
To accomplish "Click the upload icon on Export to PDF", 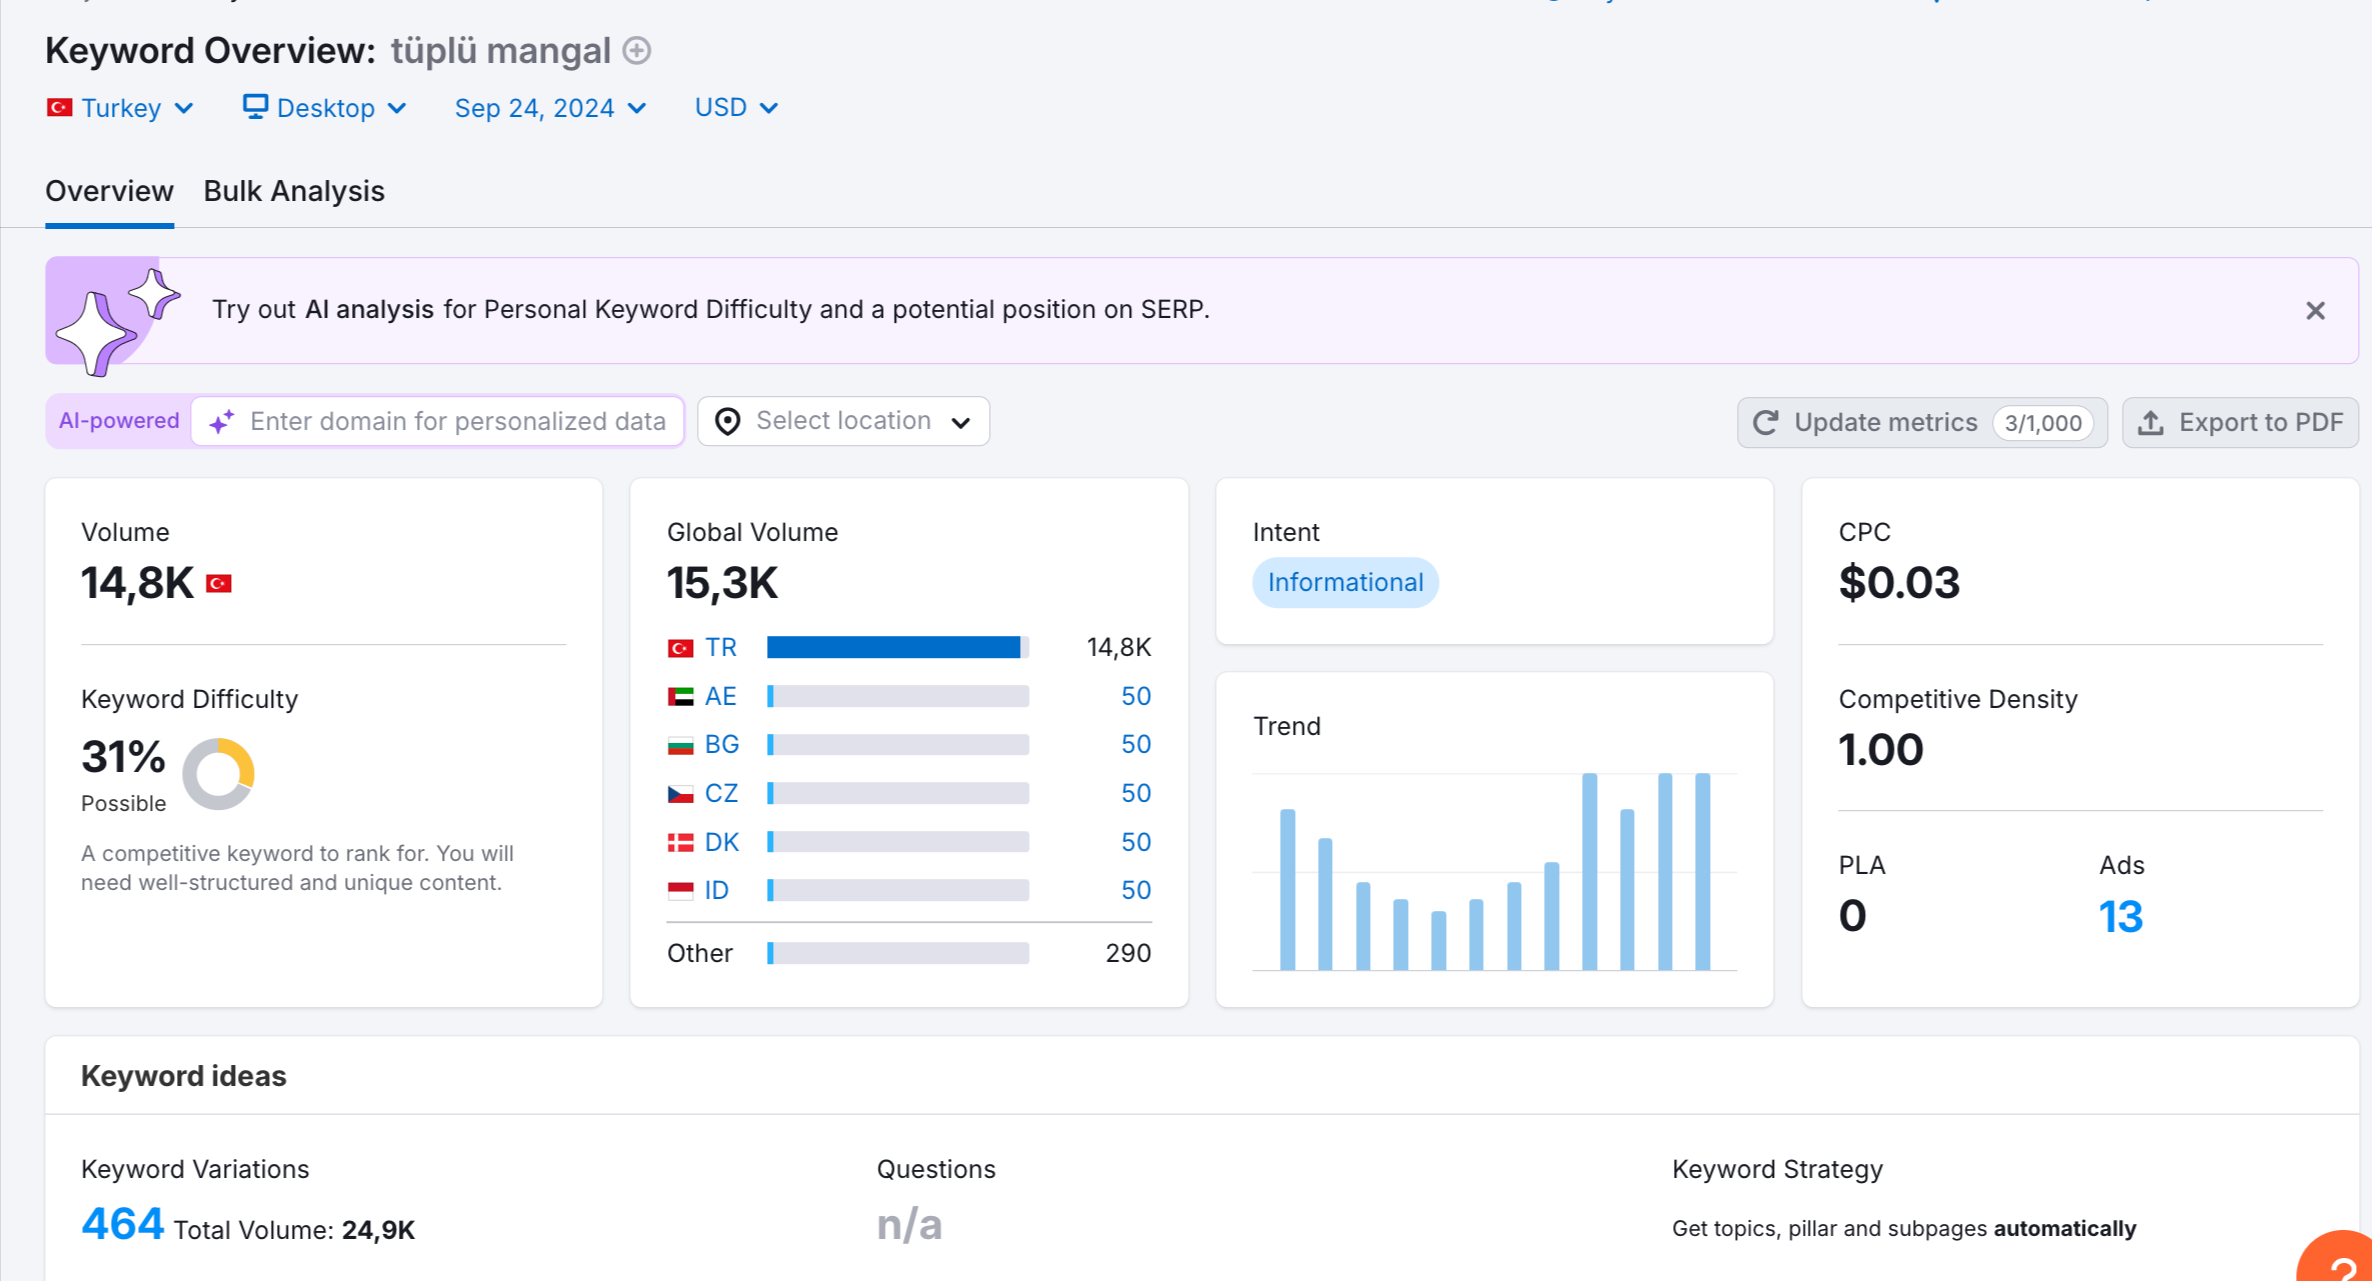I will click(x=2151, y=423).
